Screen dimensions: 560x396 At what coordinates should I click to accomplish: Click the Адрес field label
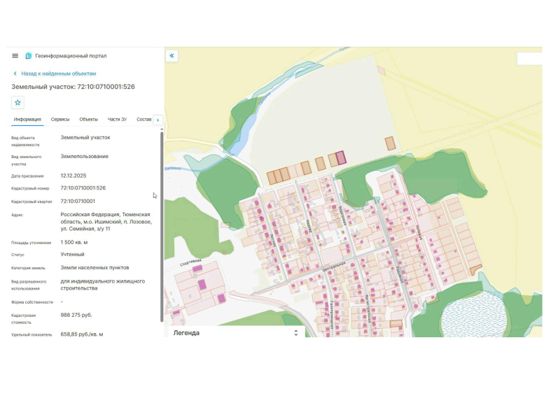17,215
